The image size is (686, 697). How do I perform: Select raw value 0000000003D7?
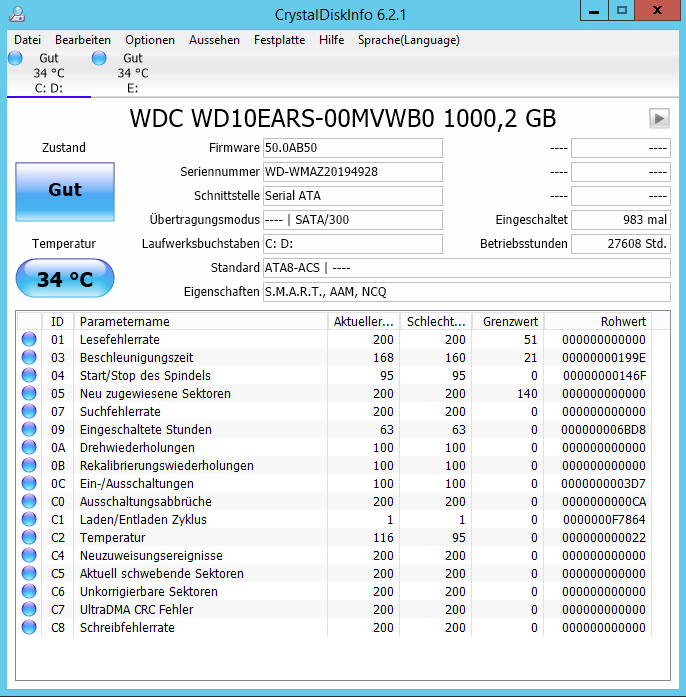point(603,484)
